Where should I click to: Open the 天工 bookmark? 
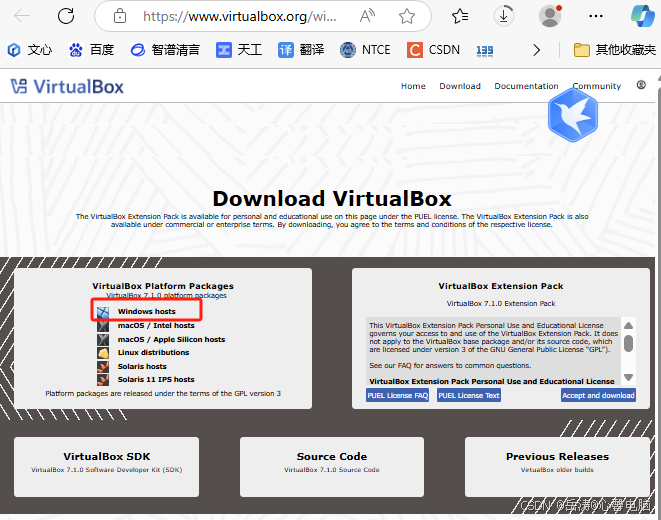pos(239,50)
